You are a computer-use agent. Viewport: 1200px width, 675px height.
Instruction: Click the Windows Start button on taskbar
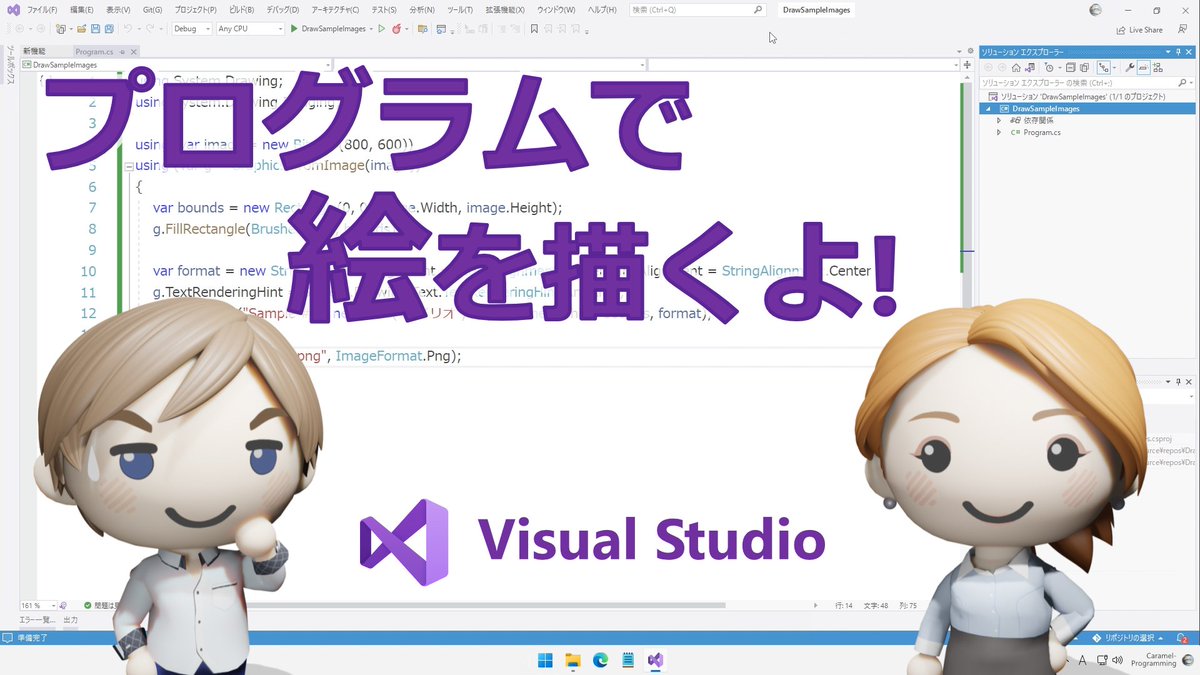(x=545, y=660)
